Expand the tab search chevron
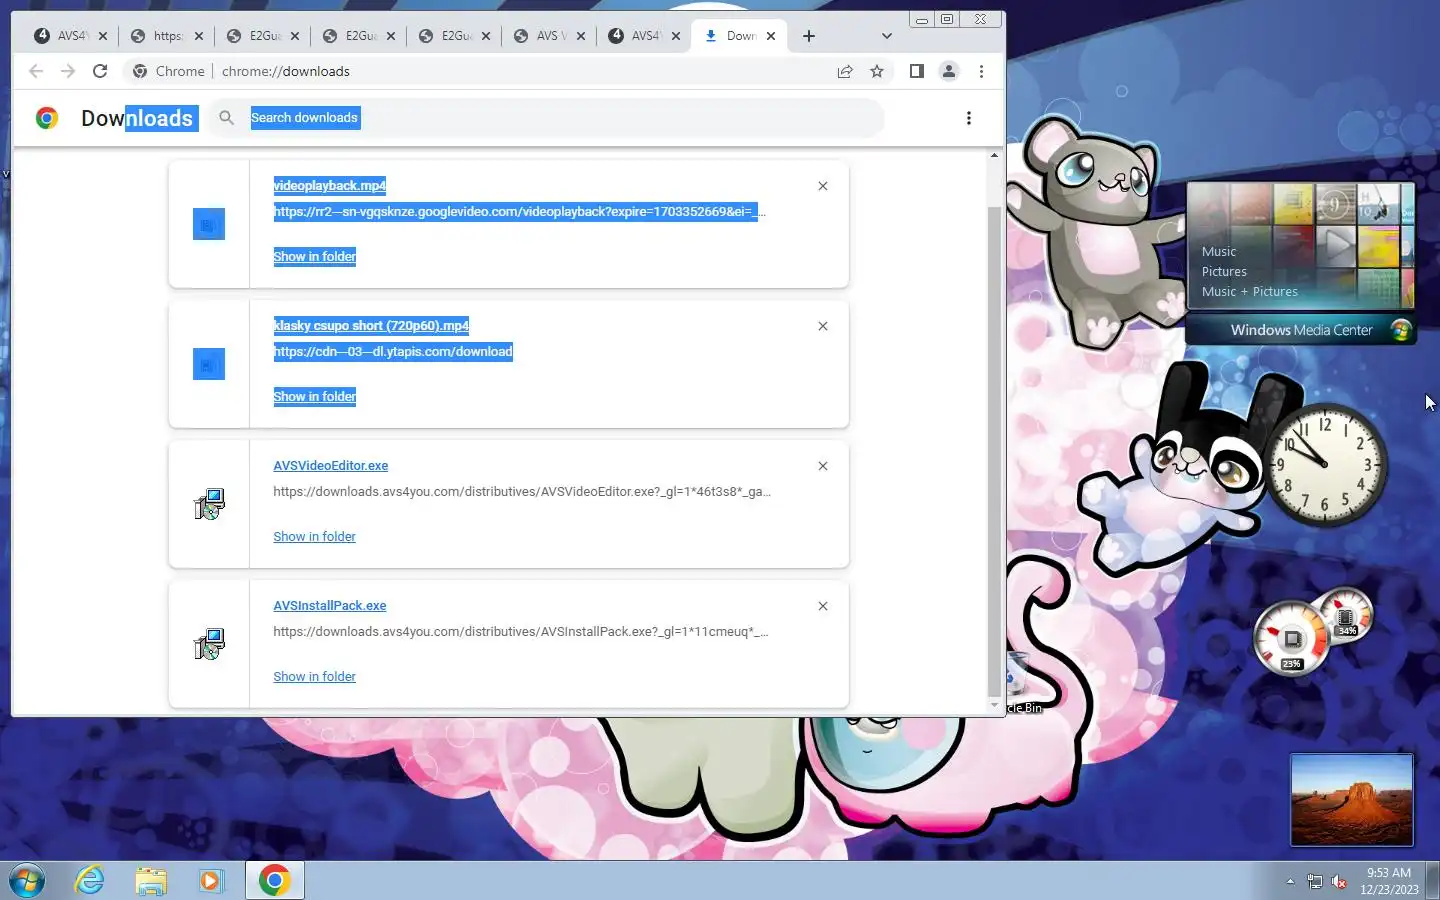This screenshot has height=900, width=1440. click(886, 36)
